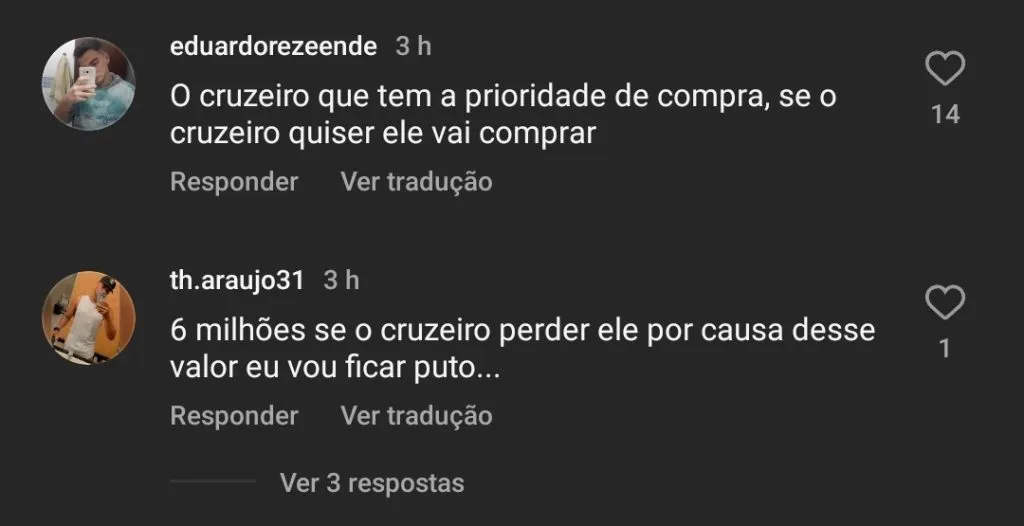Viewport: 1024px width, 526px height.
Task: Select the comment starting '6 milhões se o cruzeiro'
Action: pyautogui.click(x=522, y=349)
